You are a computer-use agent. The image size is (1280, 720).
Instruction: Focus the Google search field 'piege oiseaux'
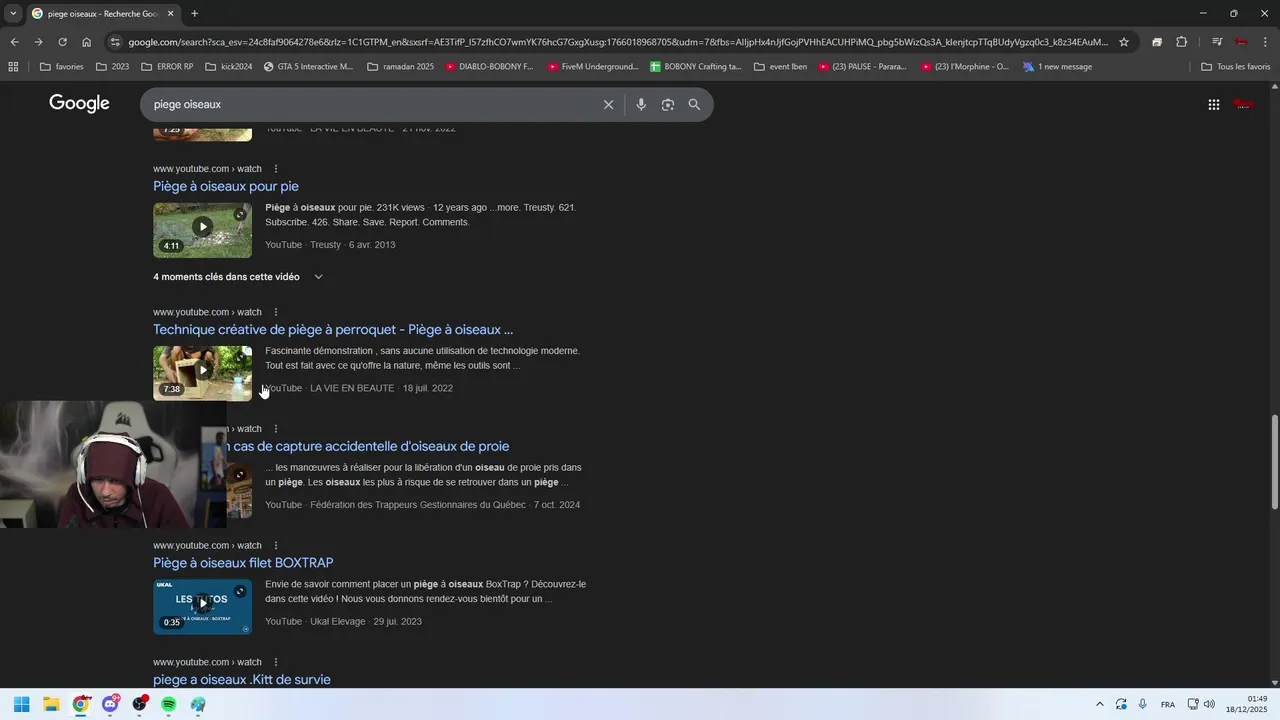point(370,104)
